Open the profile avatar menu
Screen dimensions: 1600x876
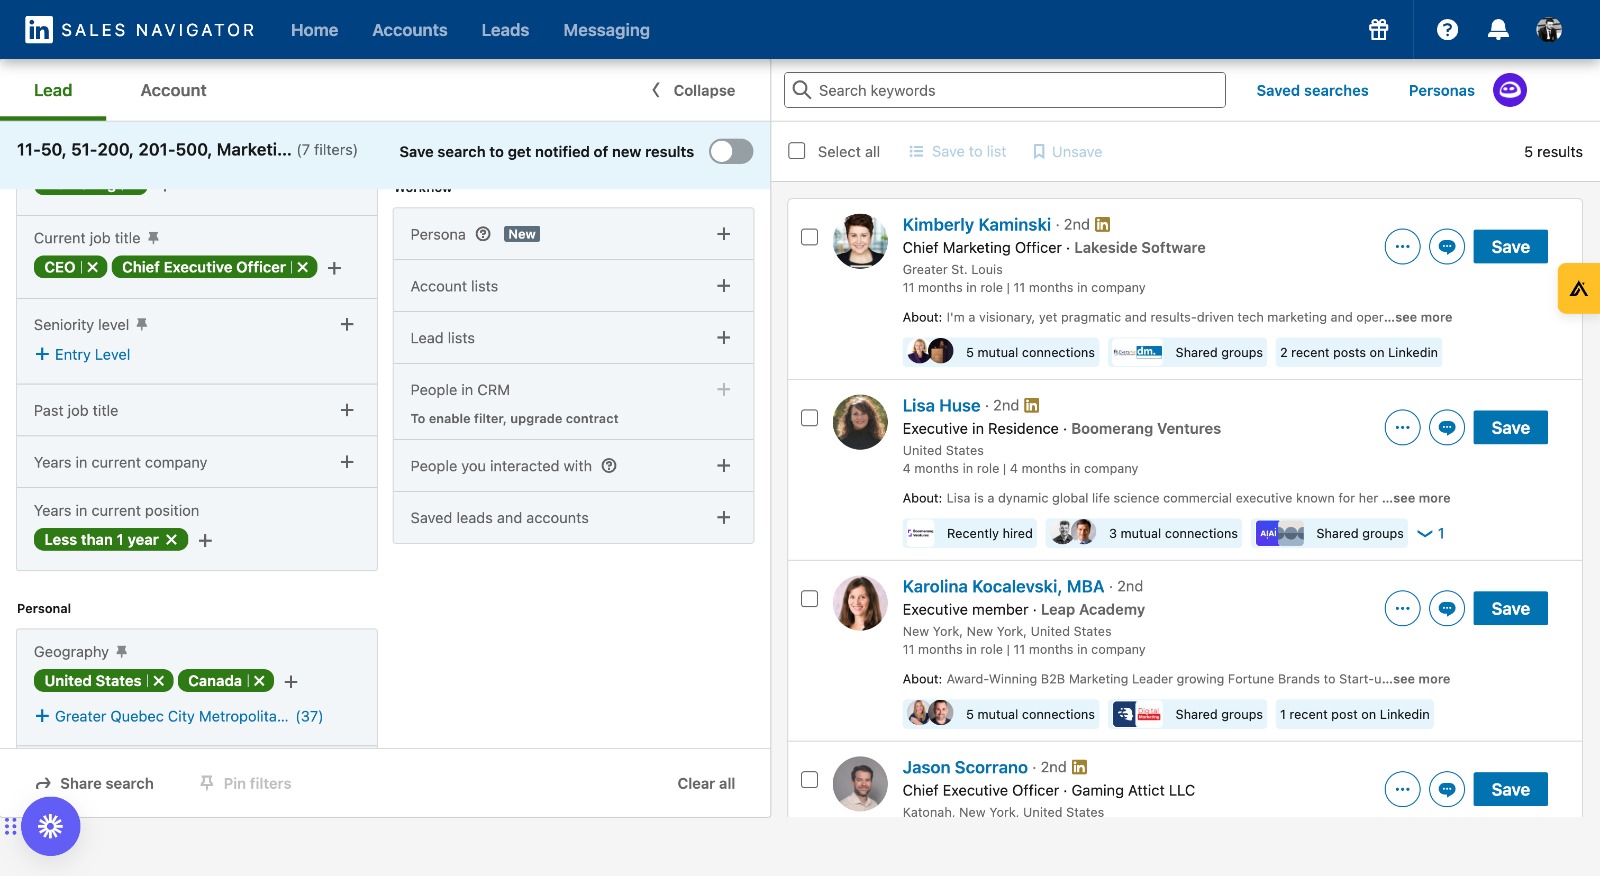click(1549, 30)
